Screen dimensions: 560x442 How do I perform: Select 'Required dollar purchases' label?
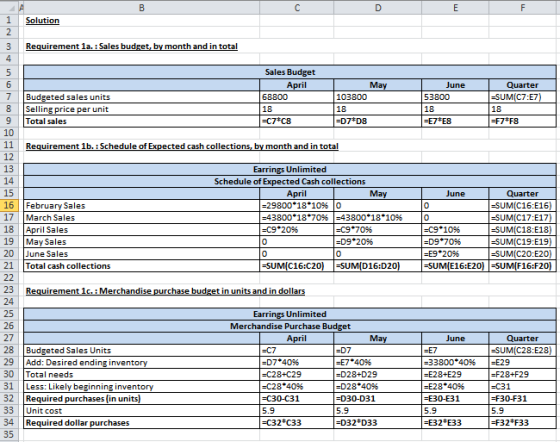(141, 423)
